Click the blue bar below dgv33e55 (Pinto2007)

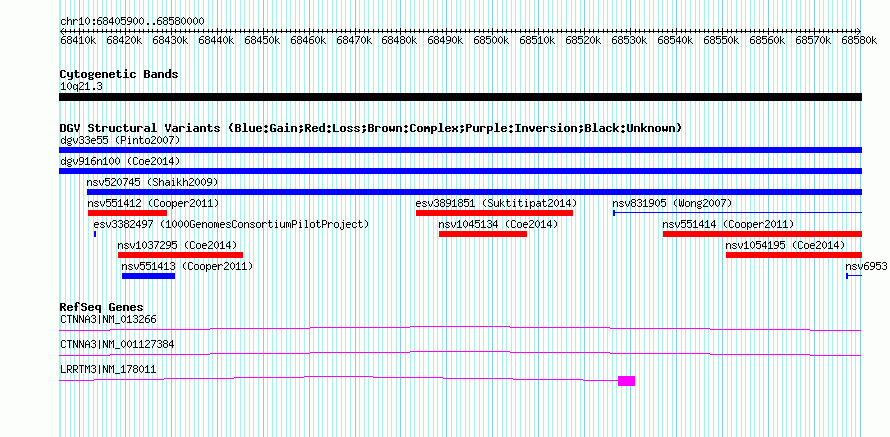pos(460,150)
